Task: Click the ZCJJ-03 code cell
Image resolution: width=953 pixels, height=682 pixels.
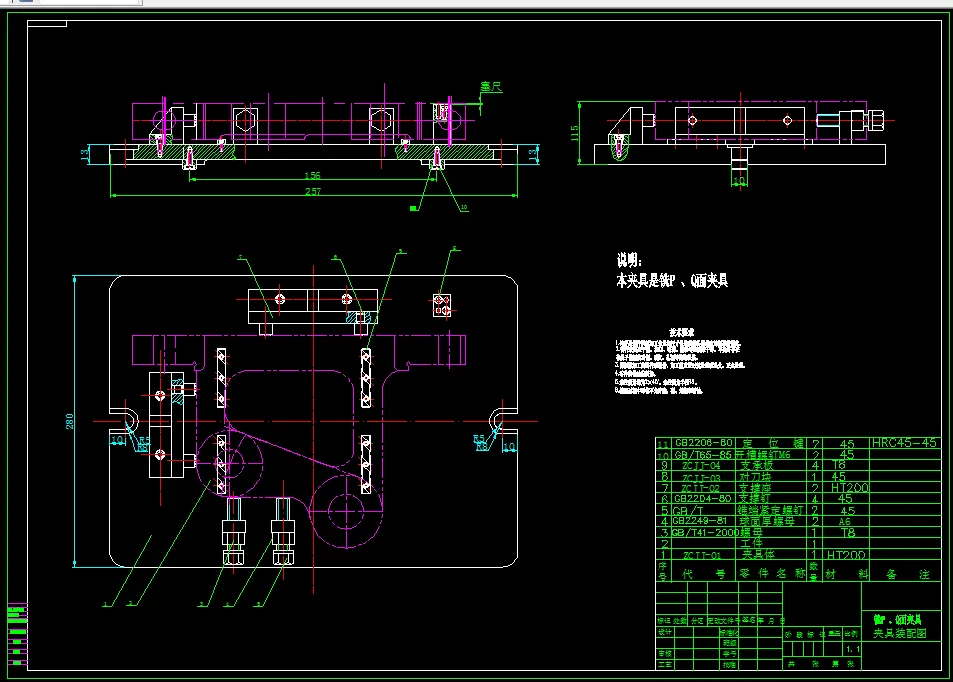Action: click(701, 477)
